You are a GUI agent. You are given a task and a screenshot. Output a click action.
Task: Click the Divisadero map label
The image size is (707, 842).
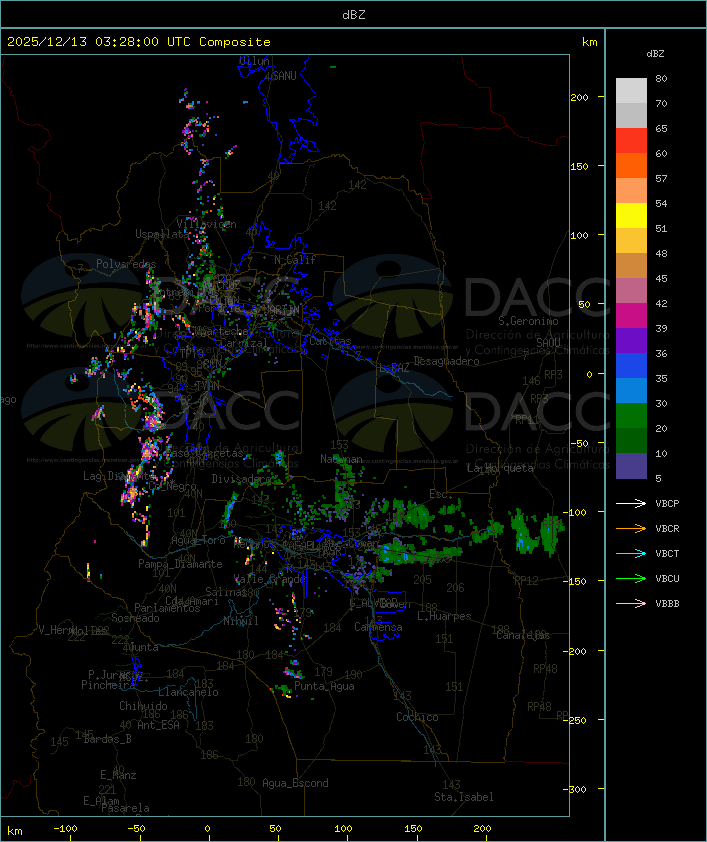click(x=242, y=478)
